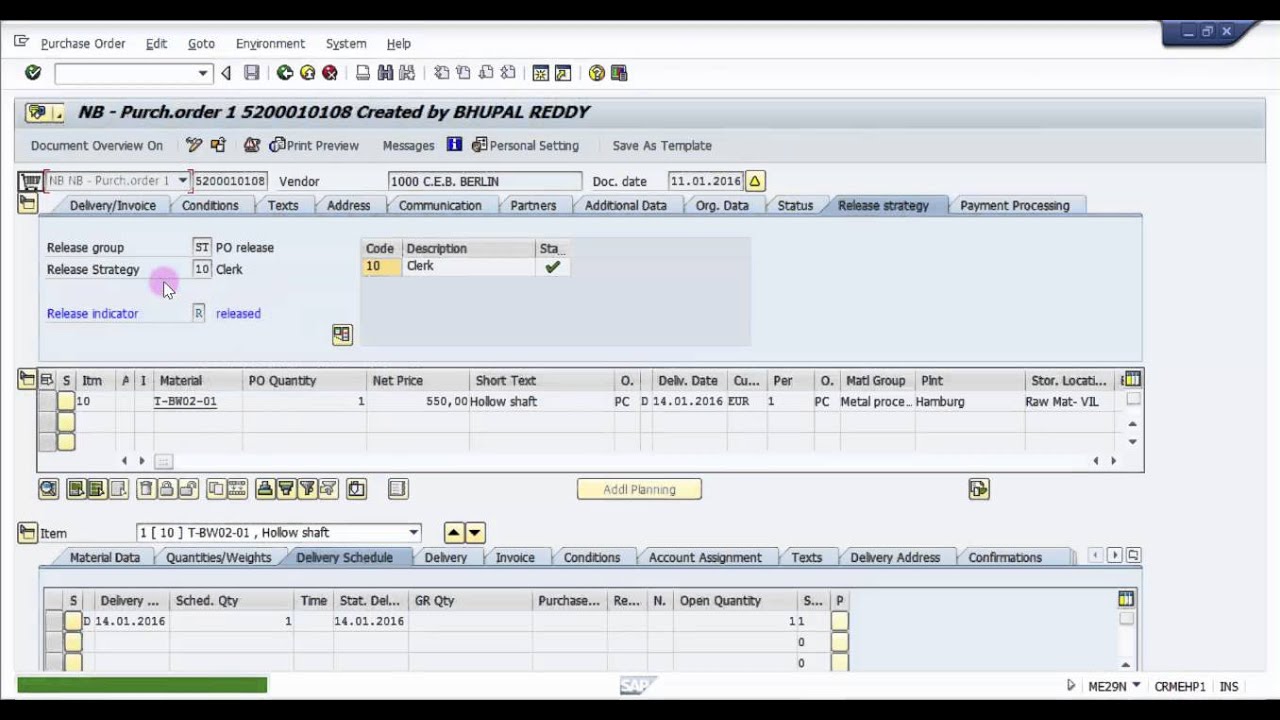Click the Document Overview On button
This screenshot has width=1280, height=720.
96,145
